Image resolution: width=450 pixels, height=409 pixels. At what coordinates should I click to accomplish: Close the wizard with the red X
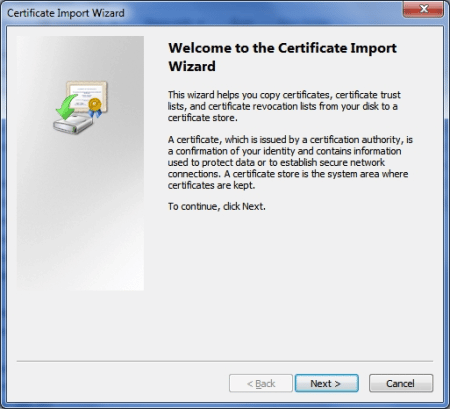[423, 9]
